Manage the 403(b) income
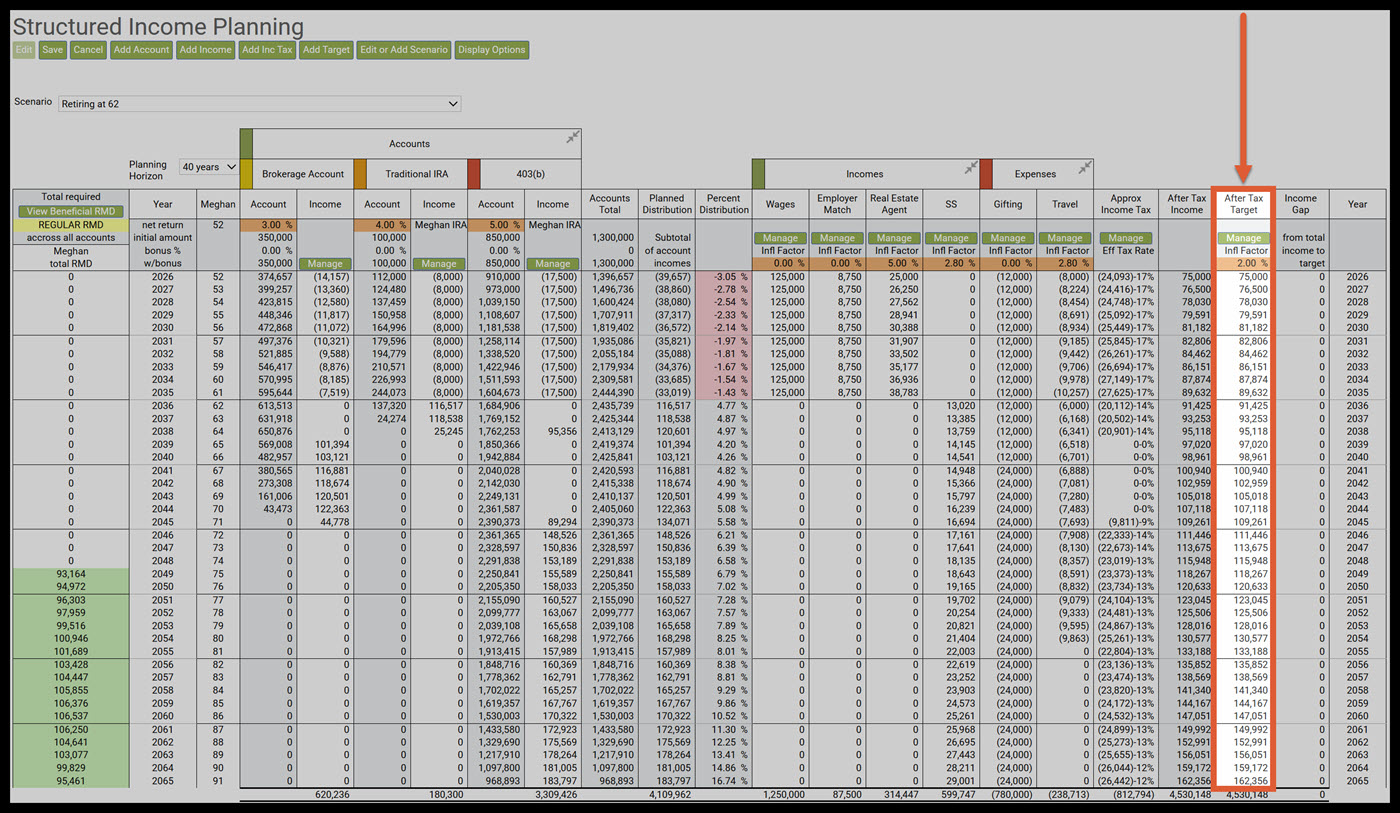The height and width of the screenshot is (813, 1400). click(553, 264)
